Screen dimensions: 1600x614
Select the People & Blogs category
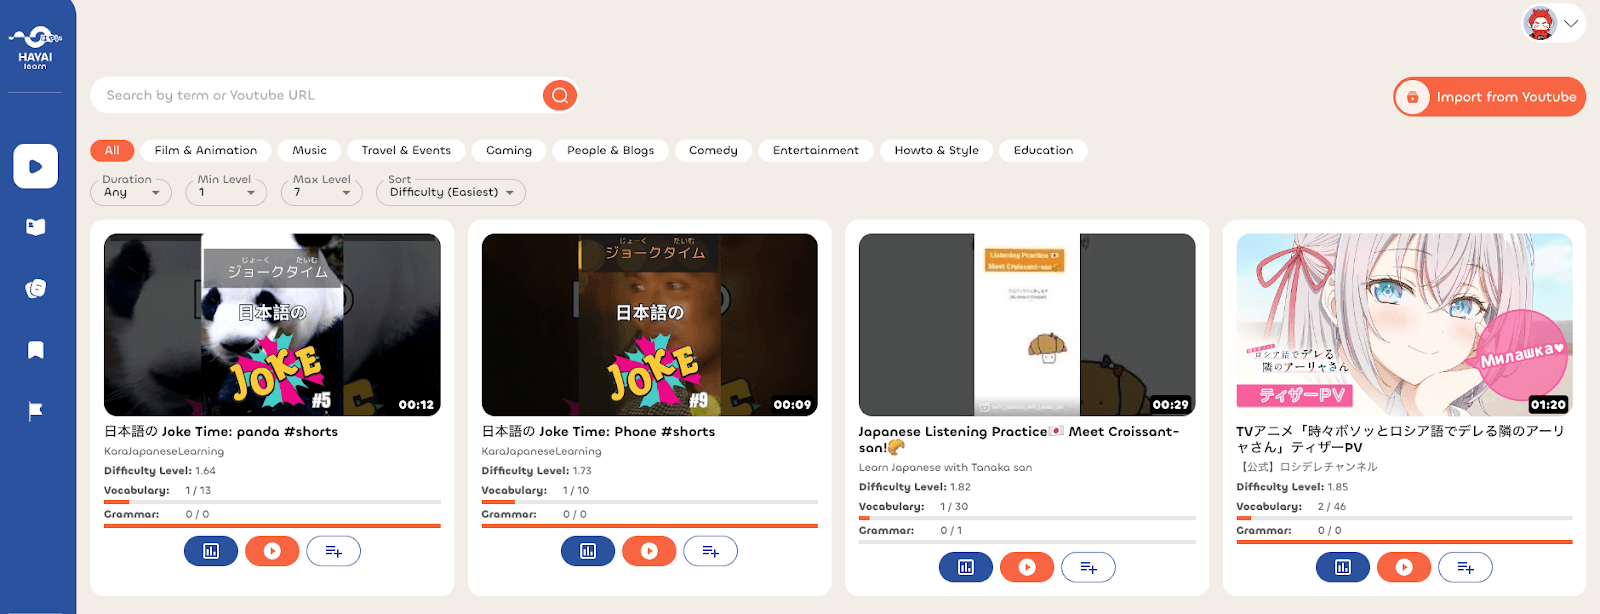click(610, 150)
